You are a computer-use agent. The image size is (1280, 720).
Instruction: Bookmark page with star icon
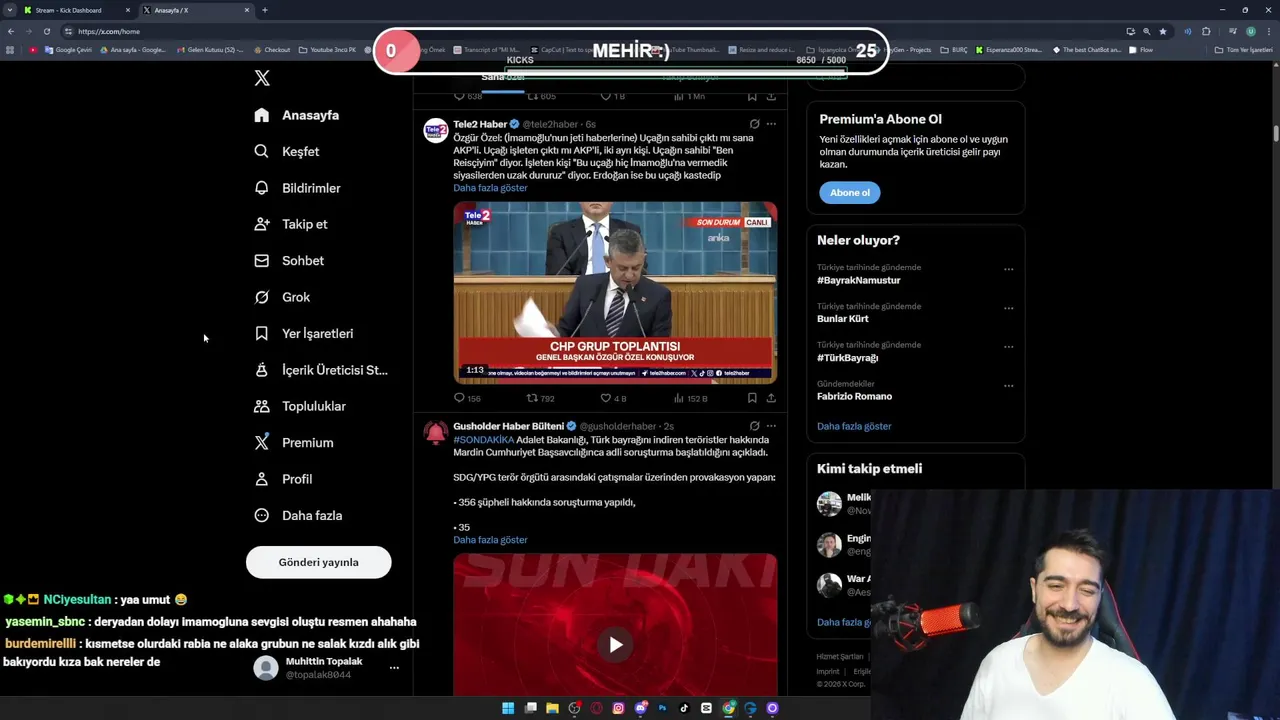1162,31
